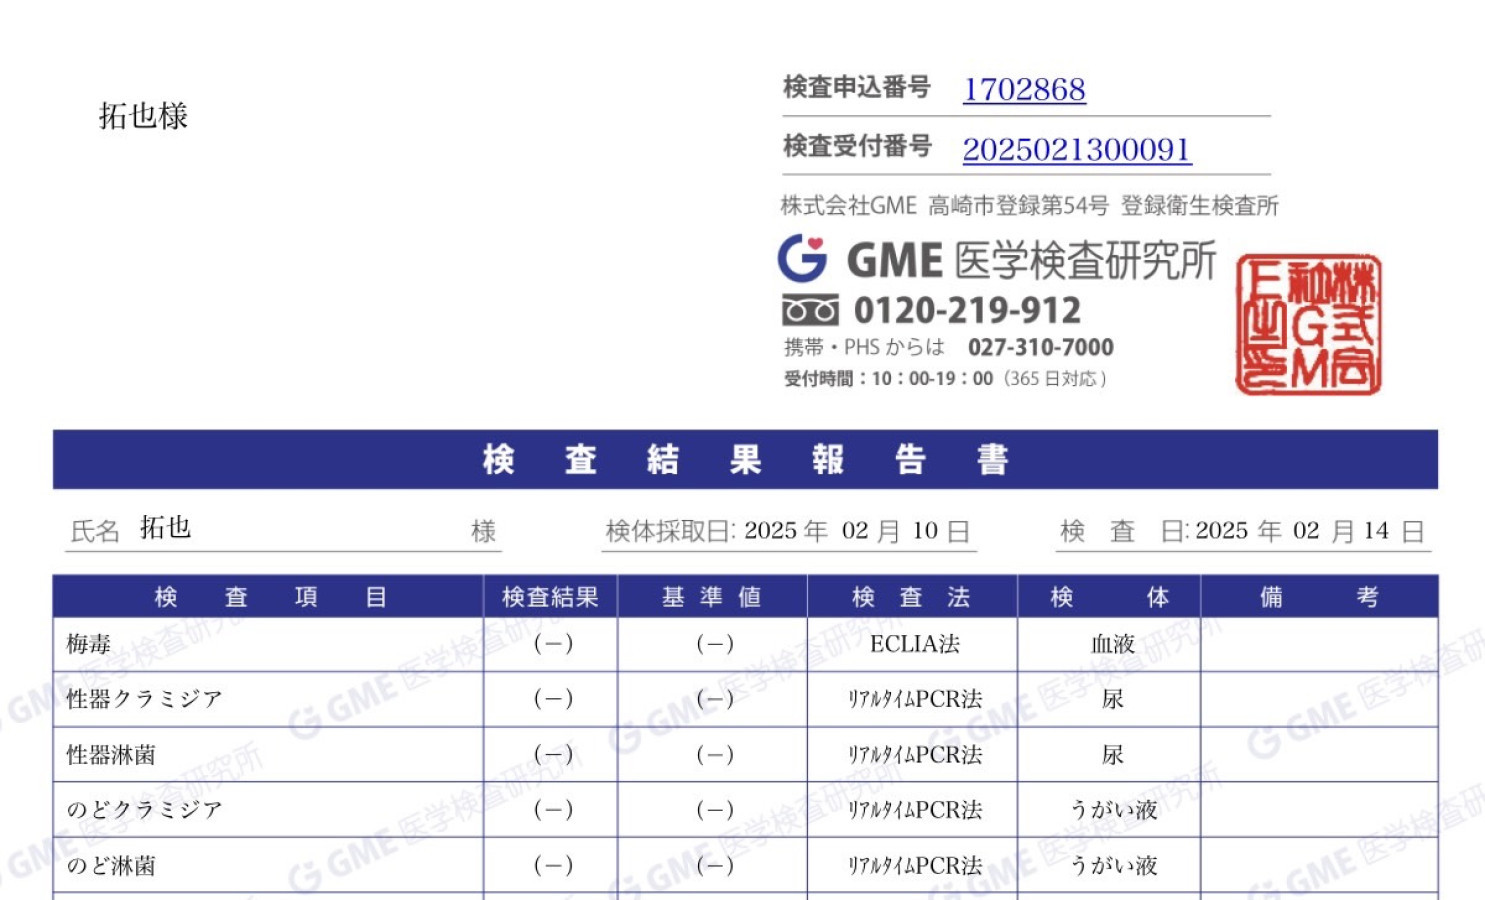The height and width of the screenshot is (900, 1485).
Task: Select the 梅毒 row label
Action: 89,644
